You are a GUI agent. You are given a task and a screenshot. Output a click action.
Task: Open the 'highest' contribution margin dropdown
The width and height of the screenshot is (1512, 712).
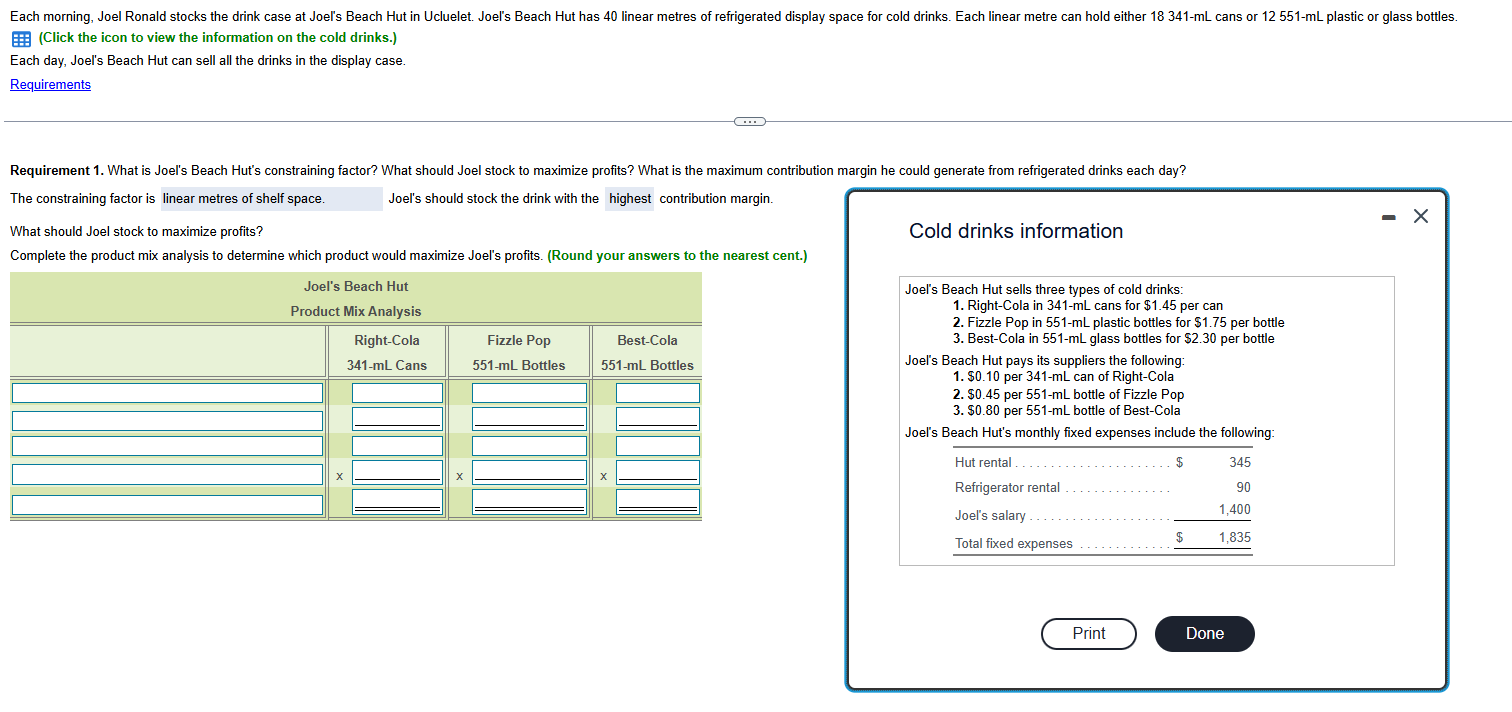629,198
